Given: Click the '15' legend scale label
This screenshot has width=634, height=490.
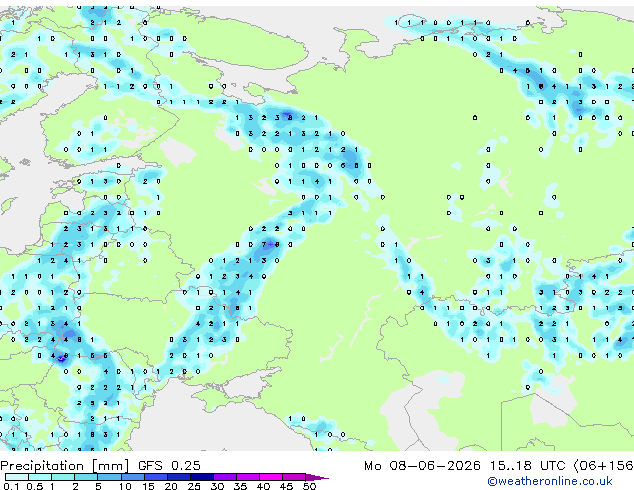Looking at the screenshot, I should point(148,486).
